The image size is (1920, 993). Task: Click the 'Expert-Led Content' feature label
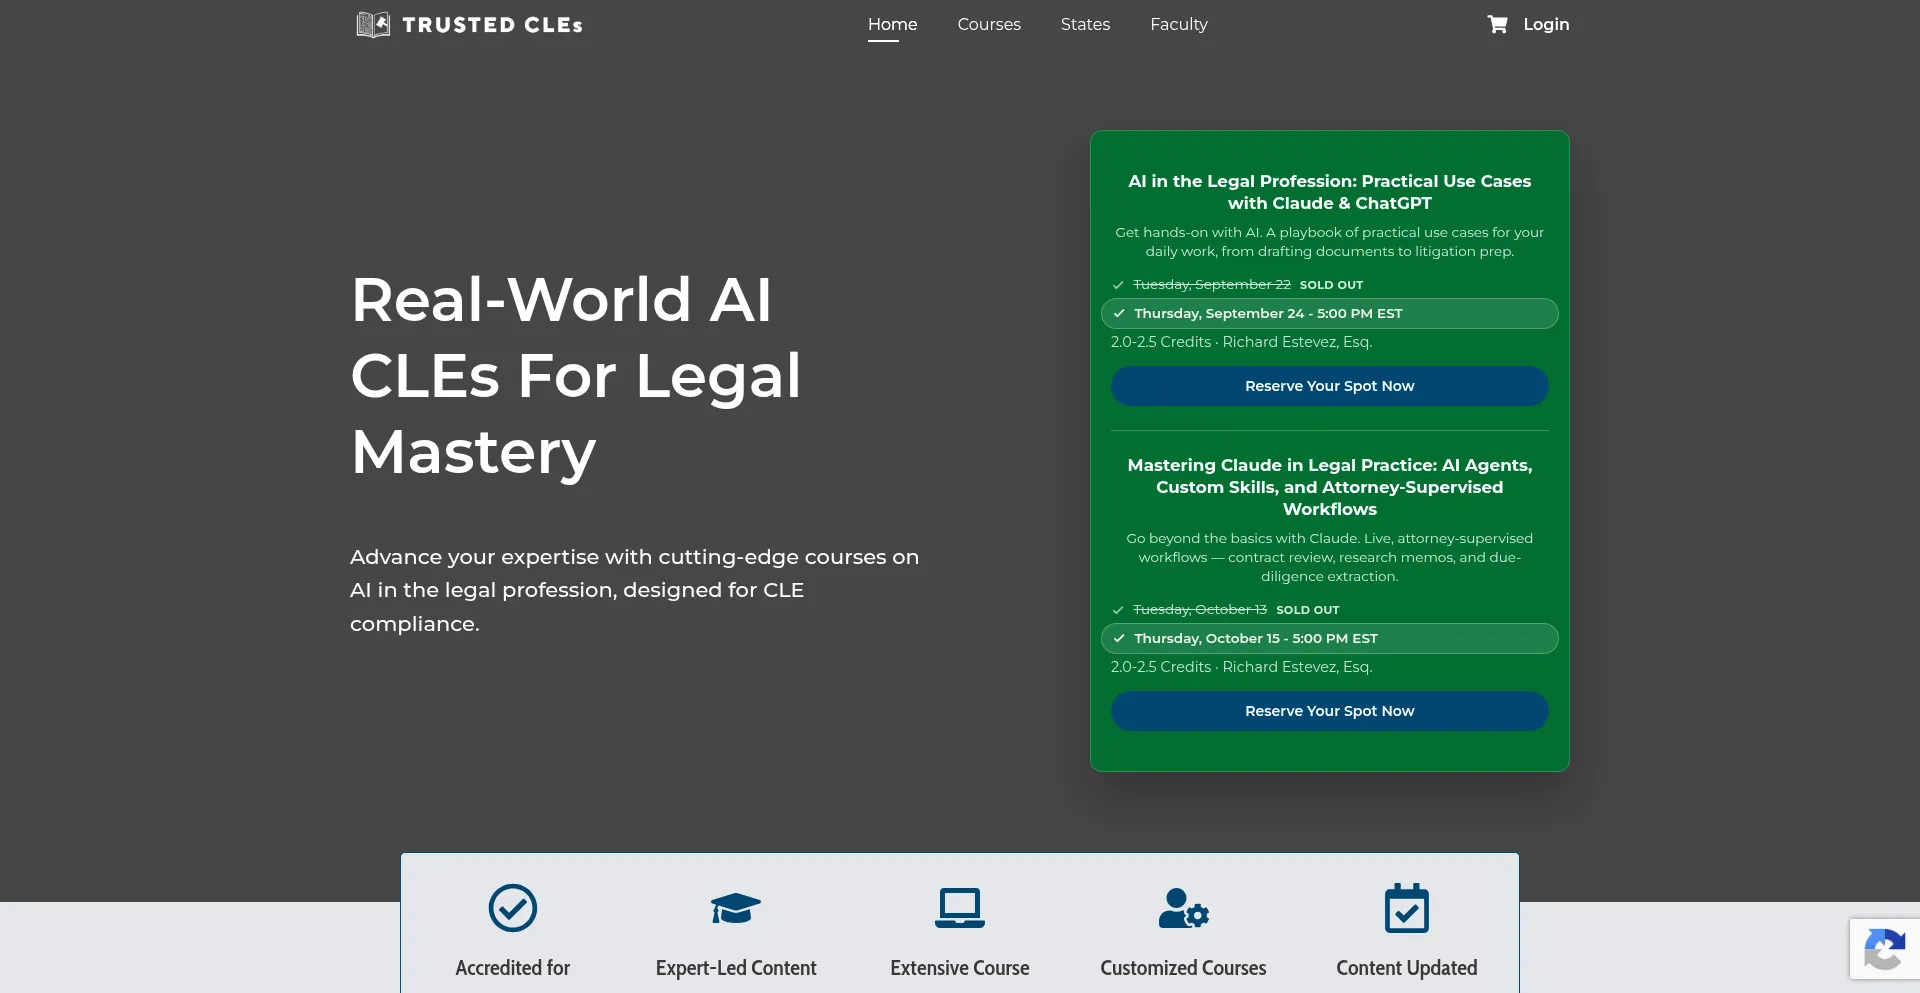pyautogui.click(x=736, y=968)
